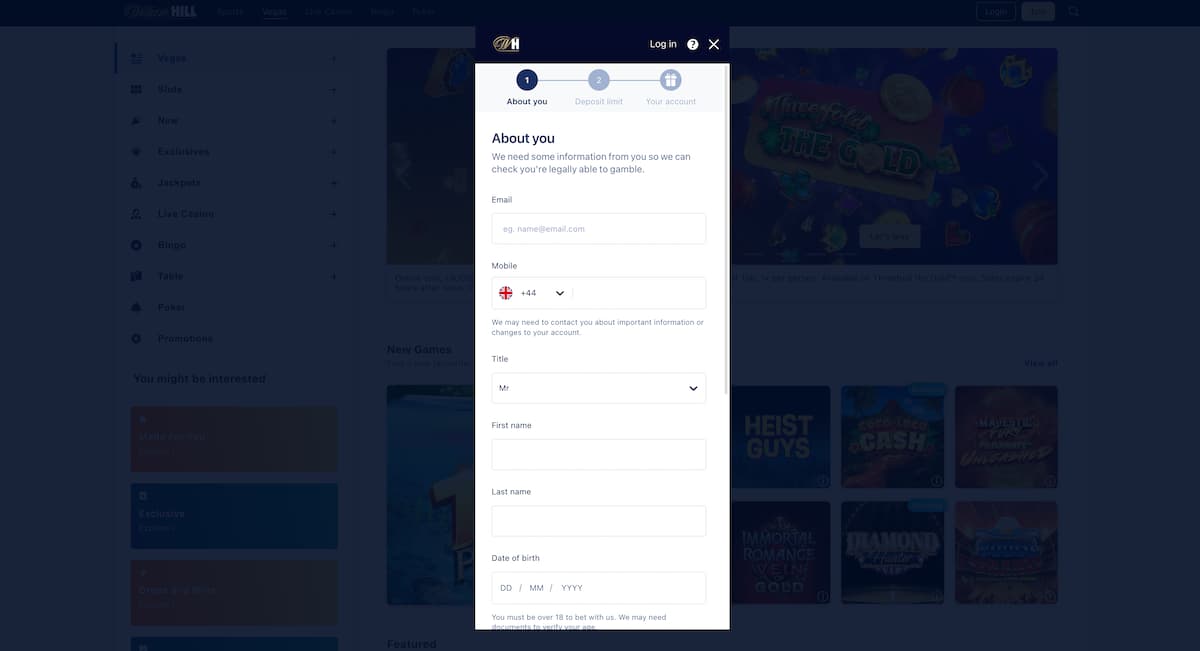Viewport: 1200px width, 651px height.
Task: Click the search magnifier icon in the header
Action: [1074, 12]
